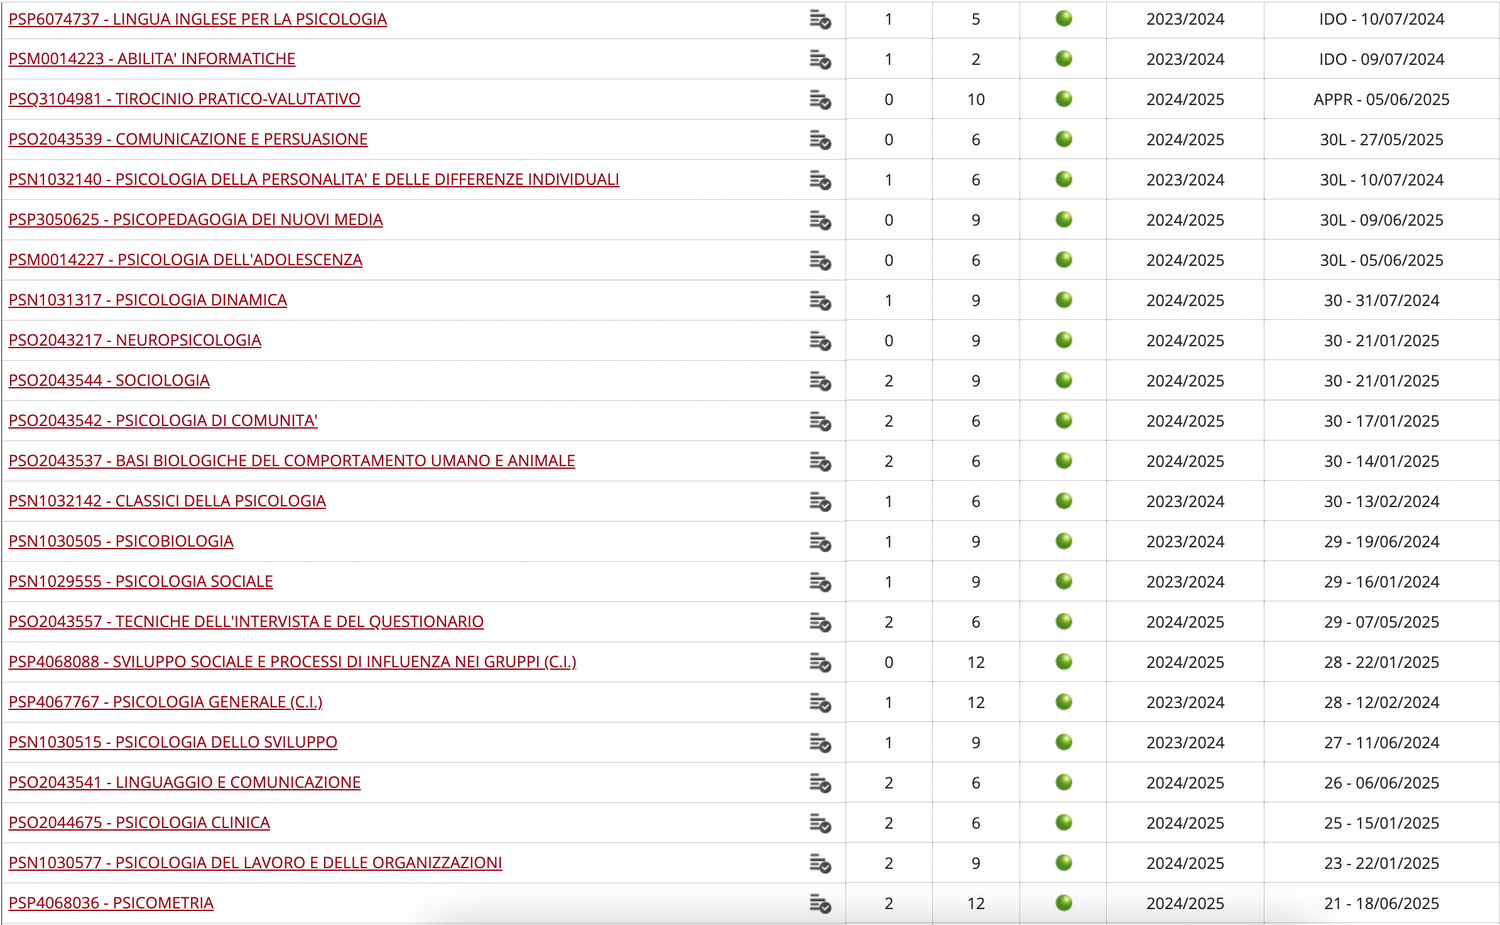This screenshot has height=925, width=1500.
Task: Open PSP6074737 - LINGUA INGLESE PER LA PSICOLOGIA link
Action: (x=198, y=19)
